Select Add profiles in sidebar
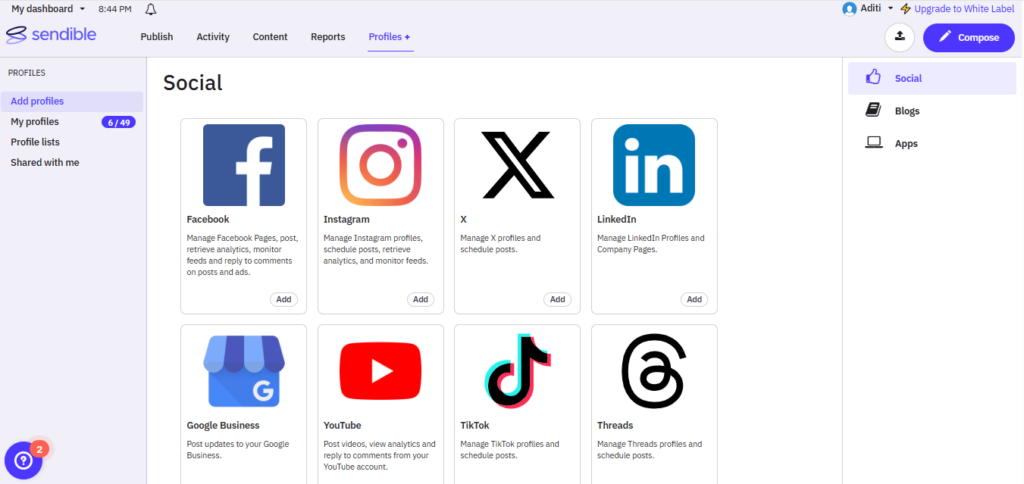The height and width of the screenshot is (484, 1024). [x=72, y=101]
